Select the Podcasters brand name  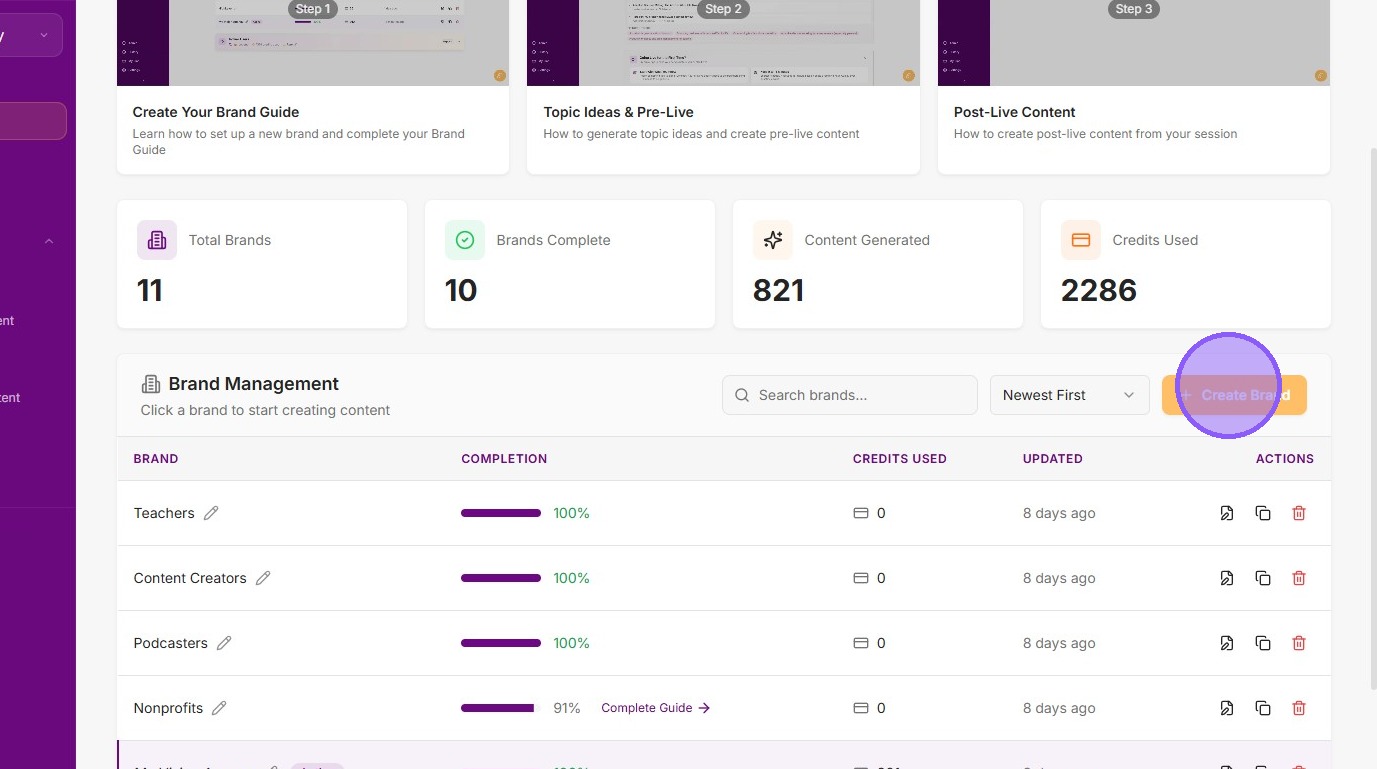(x=171, y=643)
